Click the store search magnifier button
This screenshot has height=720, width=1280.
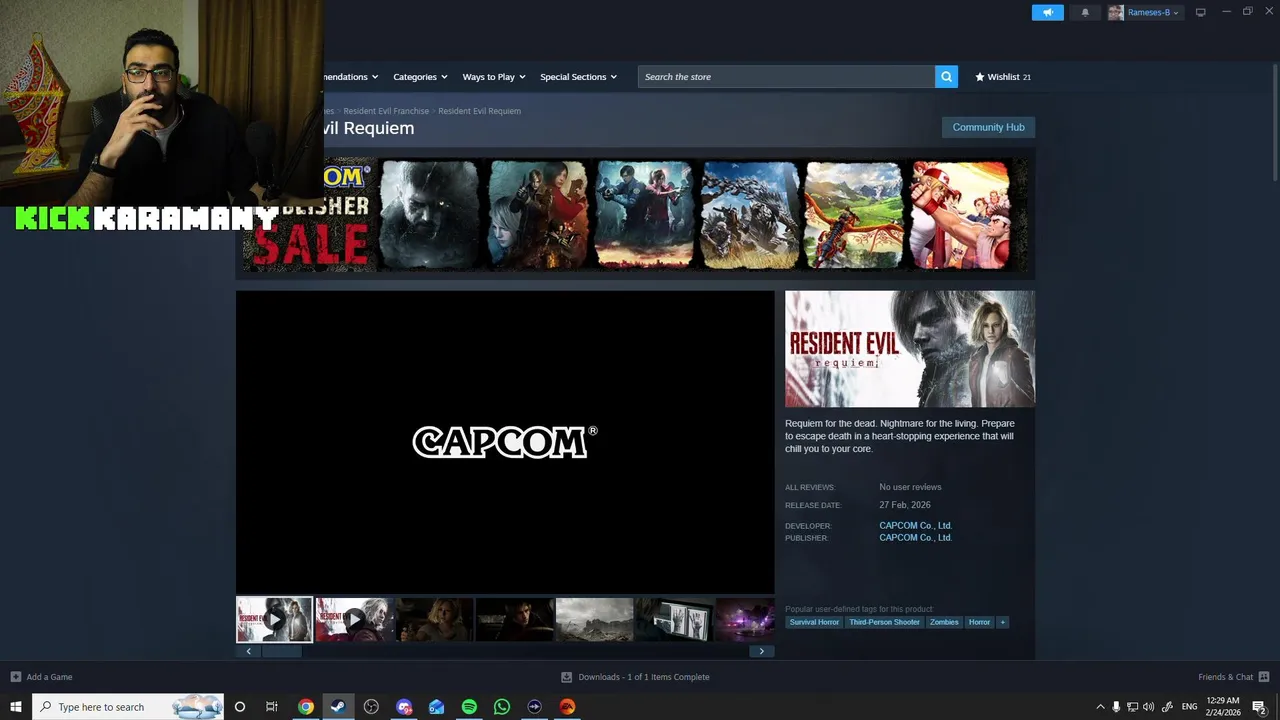click(946, 77)
